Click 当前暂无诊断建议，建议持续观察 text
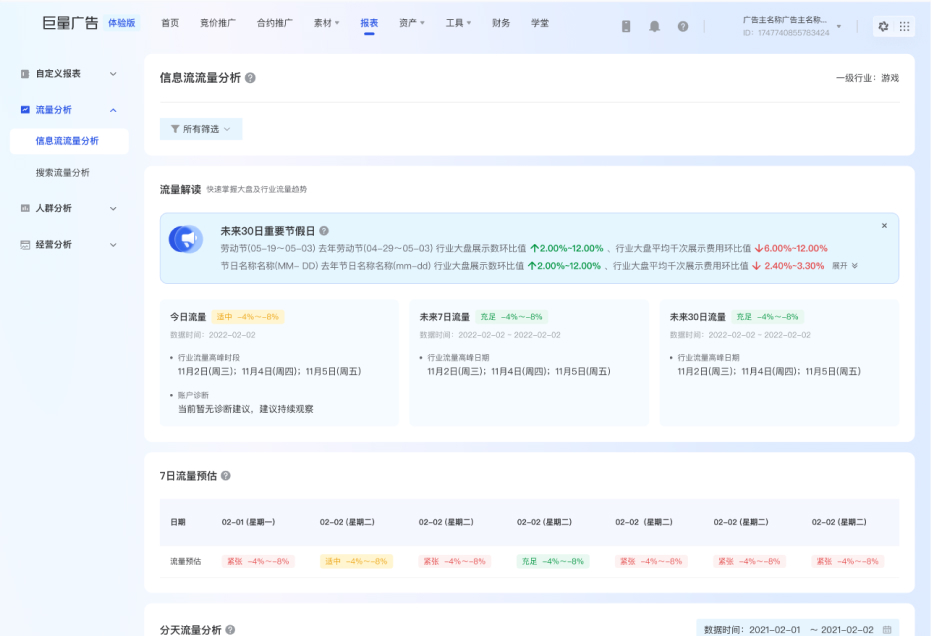932x636 pixels. click(x=245, y=409)
